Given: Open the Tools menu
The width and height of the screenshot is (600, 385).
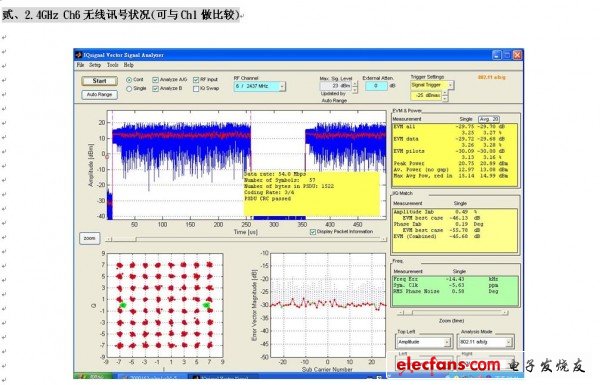Looking at the screenshot, I should 112,65.
